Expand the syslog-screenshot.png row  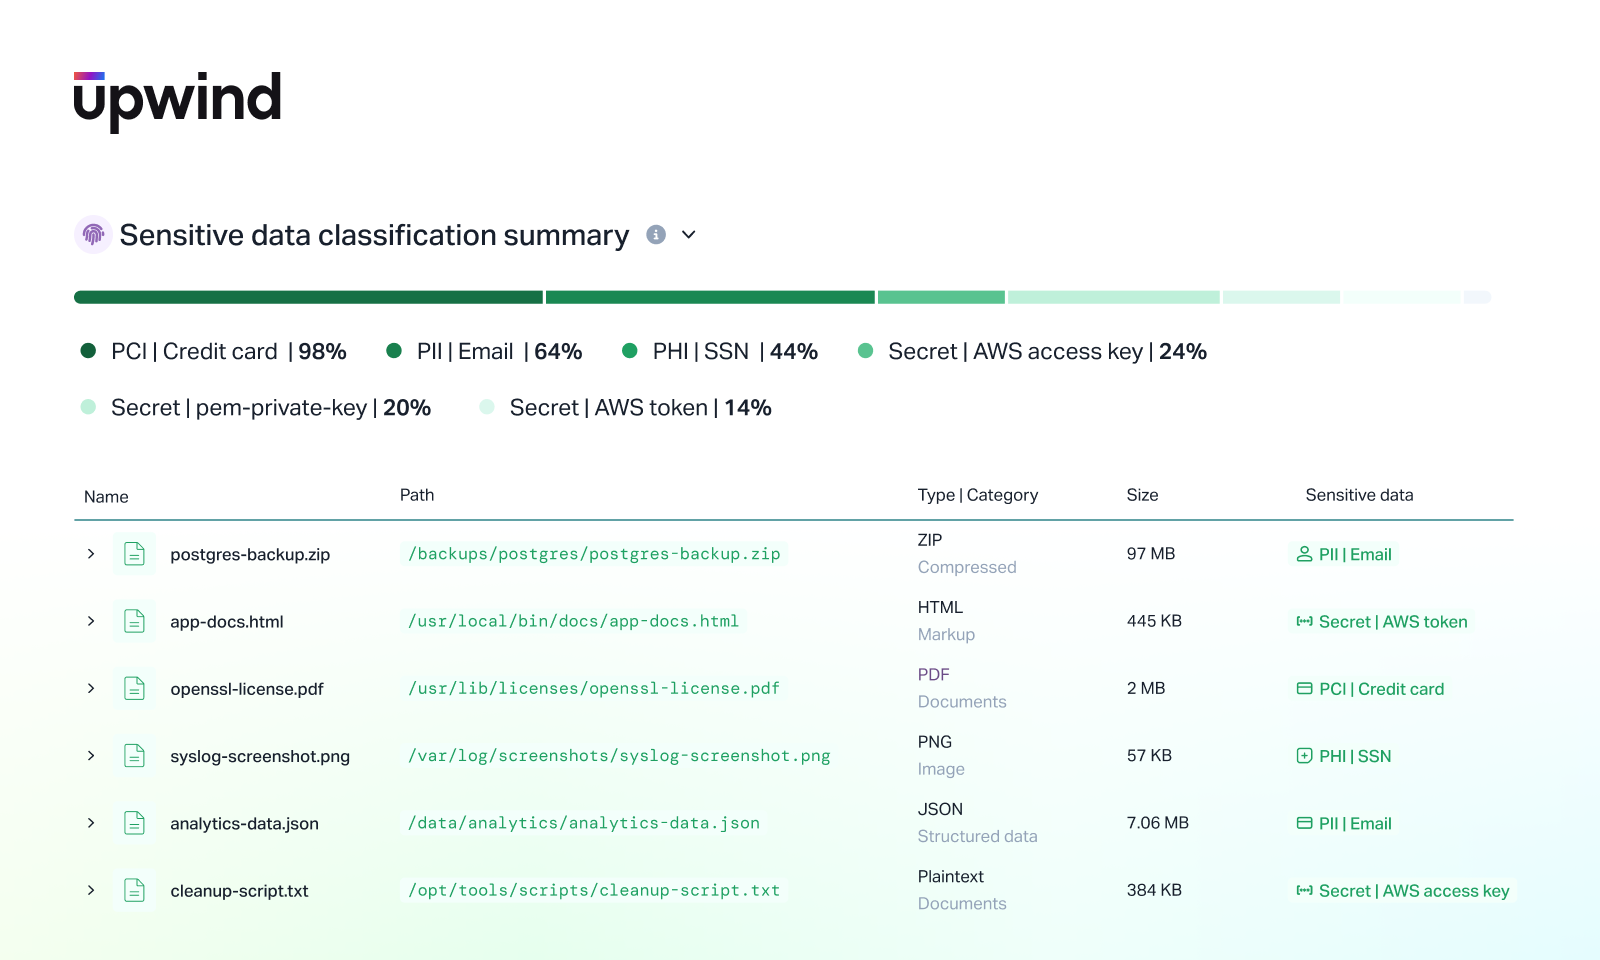[x=91, y=756]
